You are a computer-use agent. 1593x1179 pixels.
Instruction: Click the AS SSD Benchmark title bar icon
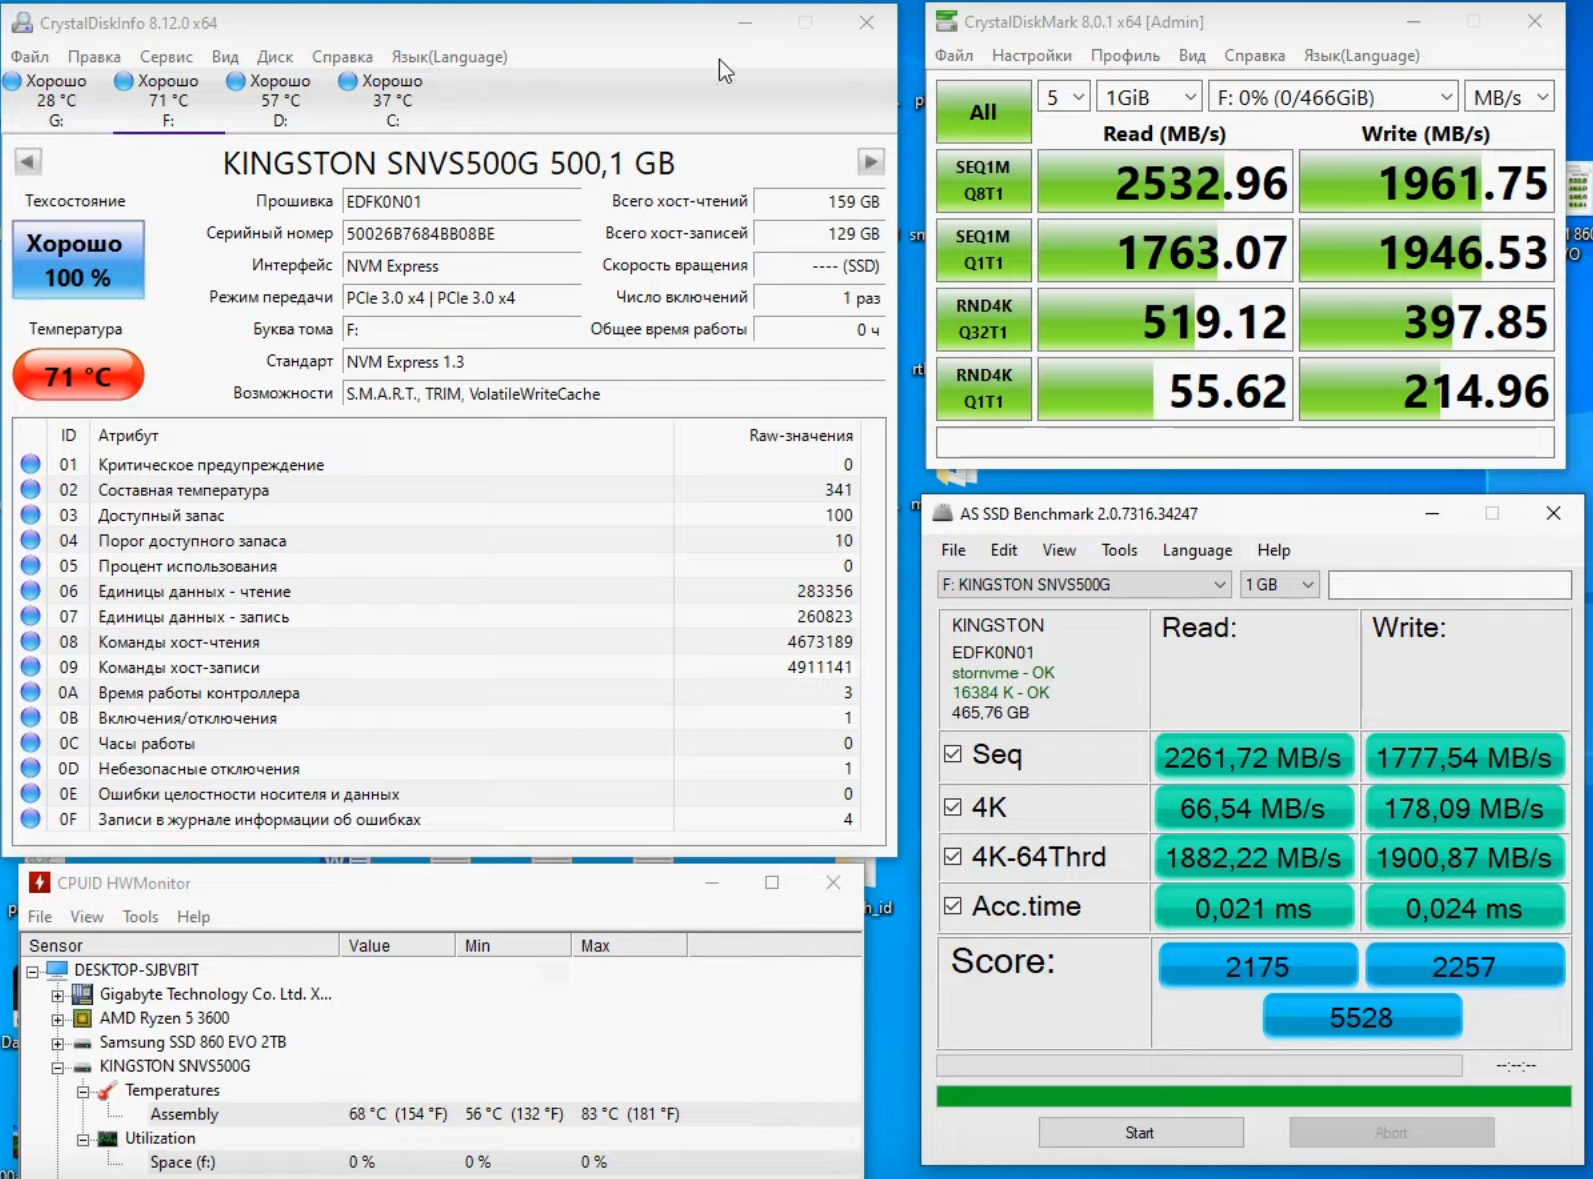point(942,513)
